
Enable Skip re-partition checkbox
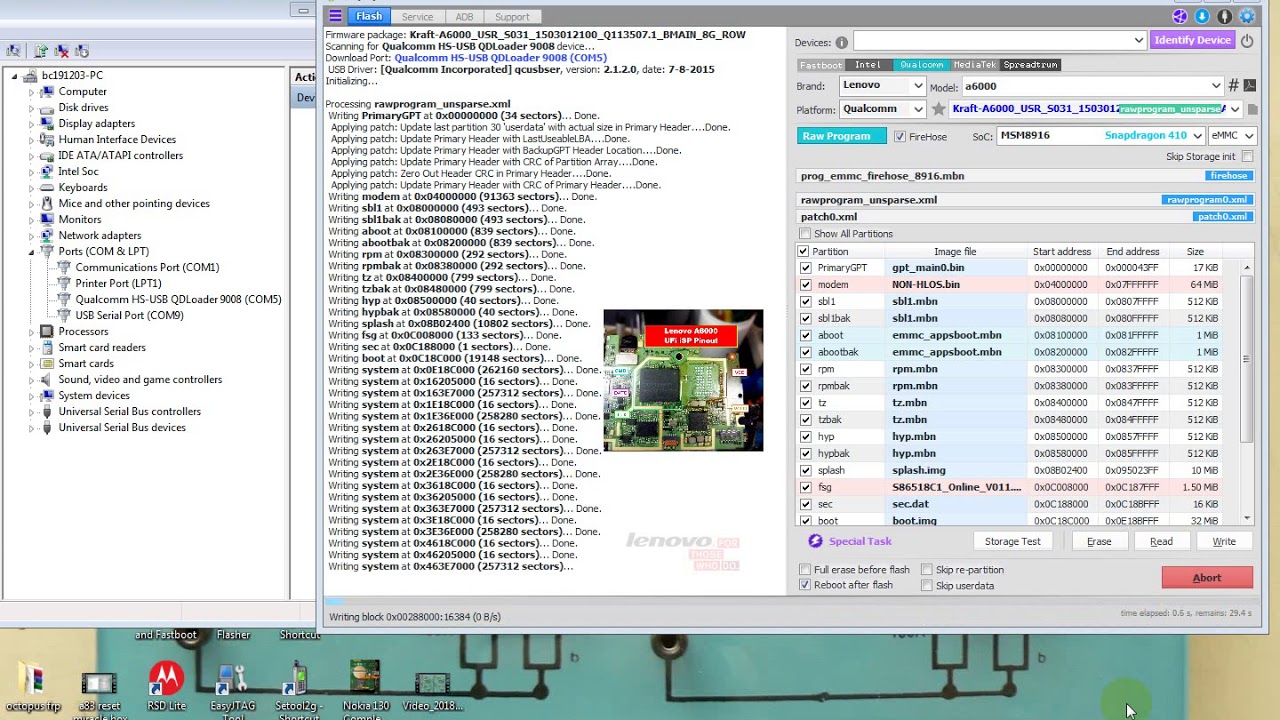(927, 570)
